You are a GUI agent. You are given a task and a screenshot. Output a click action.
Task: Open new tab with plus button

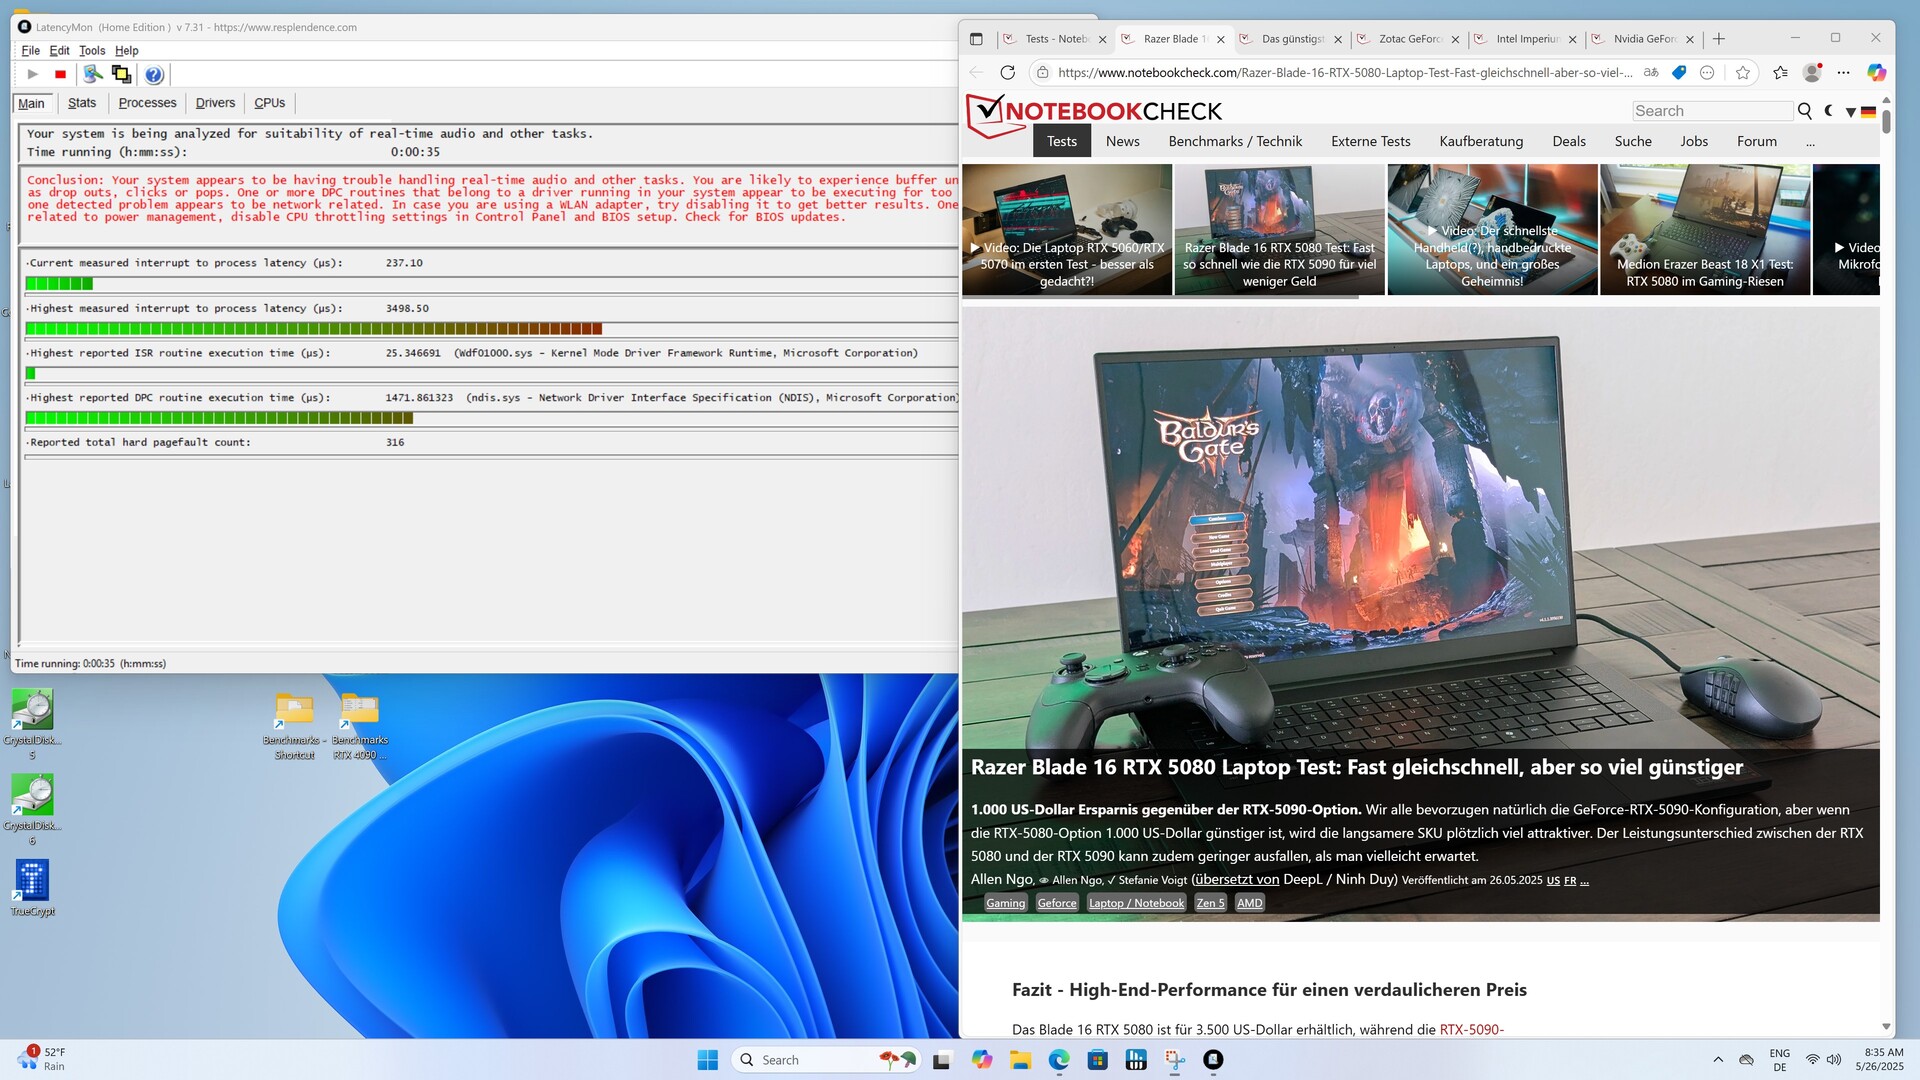1719,39
